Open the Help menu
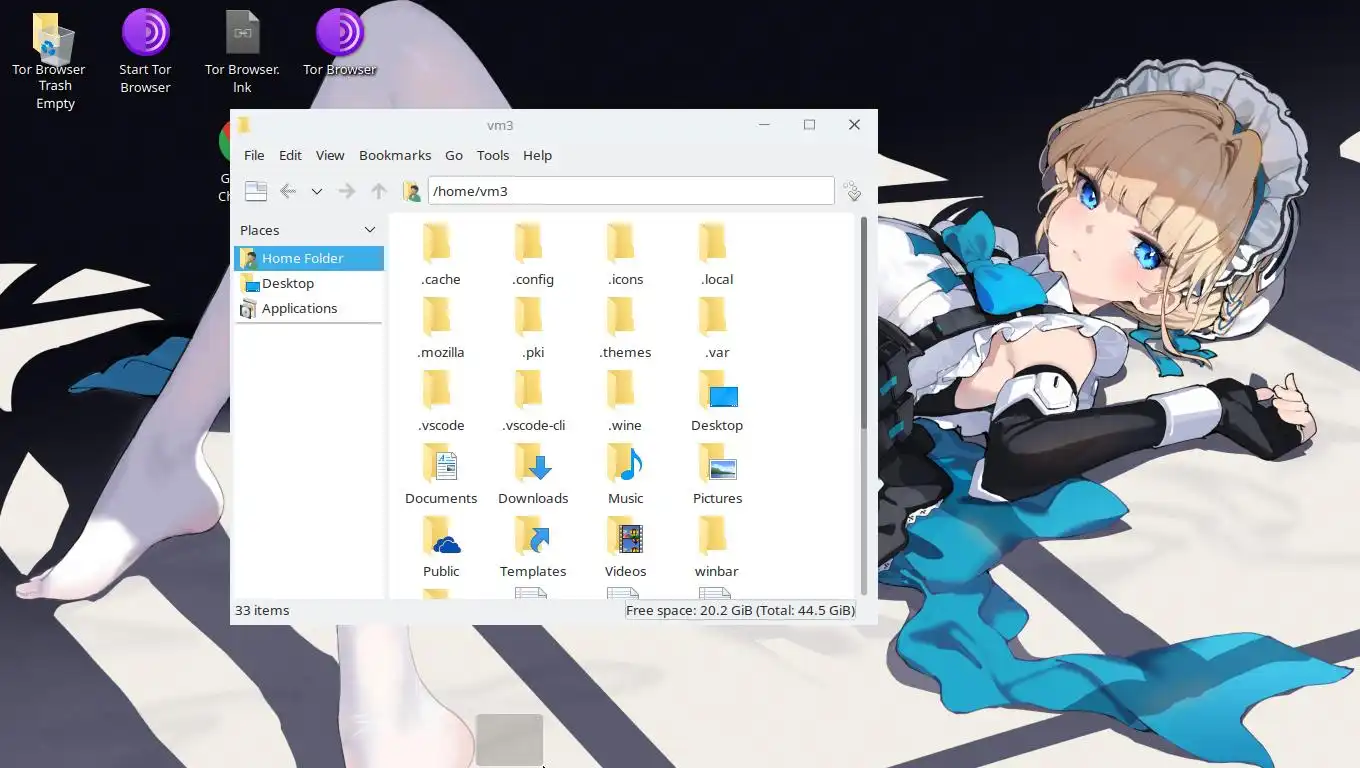 coord(537,155)
